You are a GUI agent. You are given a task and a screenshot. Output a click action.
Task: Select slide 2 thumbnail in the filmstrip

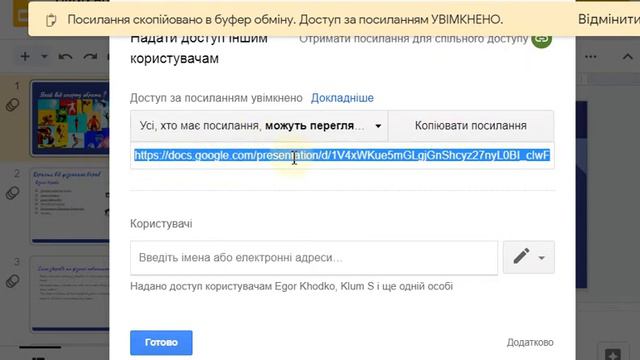pyautogui.click(x=70, y=206)
